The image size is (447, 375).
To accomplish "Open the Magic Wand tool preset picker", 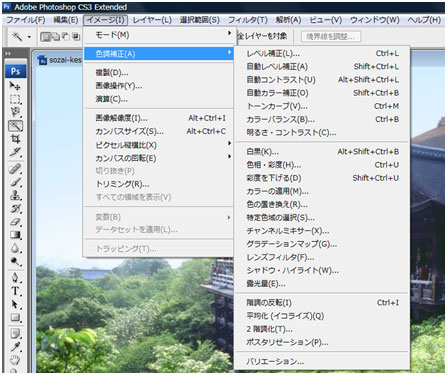I will coord(29,37).
